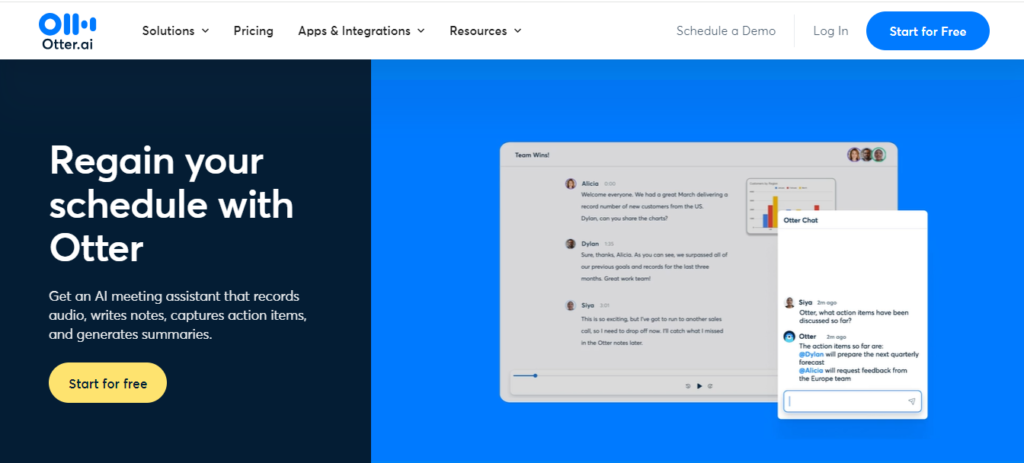1024x463 pixels.
Task: Expand the Resources dropdown
Action: pos(485,31)
